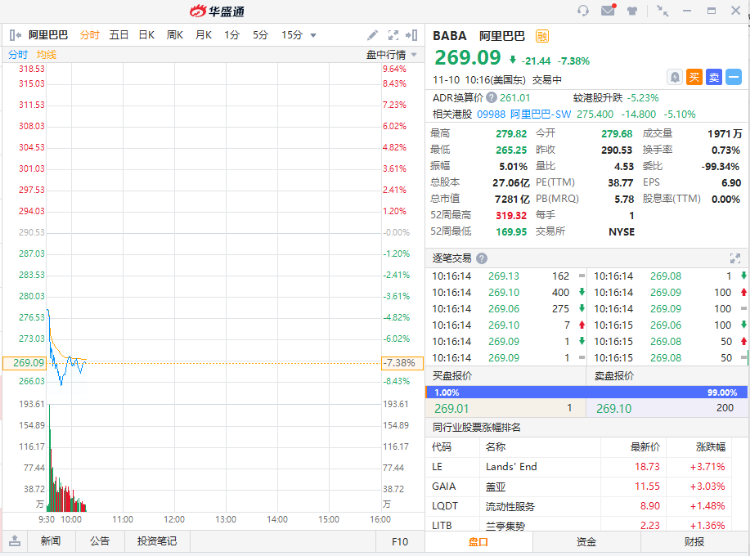Toggle the 均线 moving average line

47,54
